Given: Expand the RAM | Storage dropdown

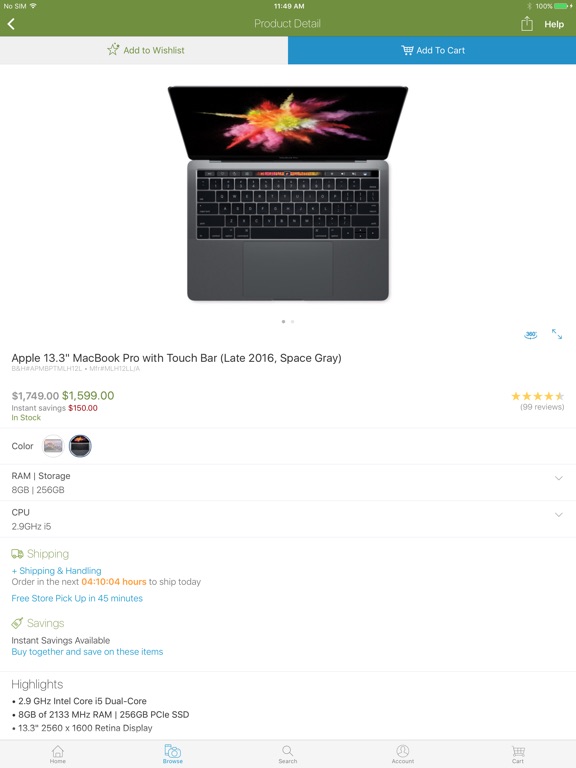Looking at the screenshot, I should click(x=558, y=478).
